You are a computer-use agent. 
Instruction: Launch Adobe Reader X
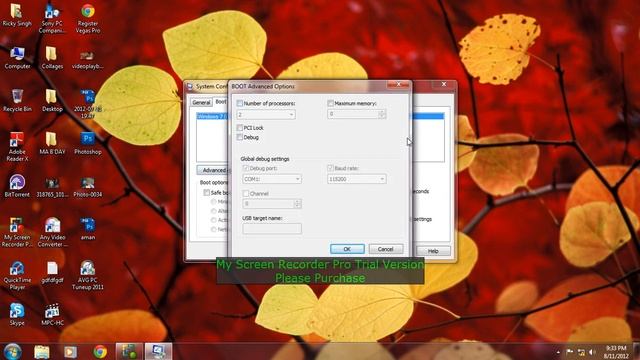click(17, 147)
